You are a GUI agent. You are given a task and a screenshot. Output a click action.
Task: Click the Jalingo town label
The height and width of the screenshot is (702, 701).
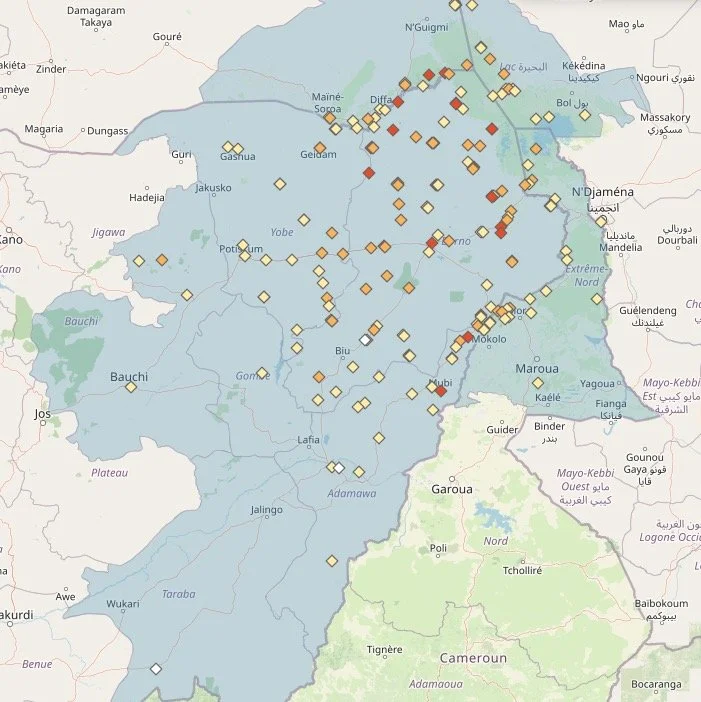point(266,510)
